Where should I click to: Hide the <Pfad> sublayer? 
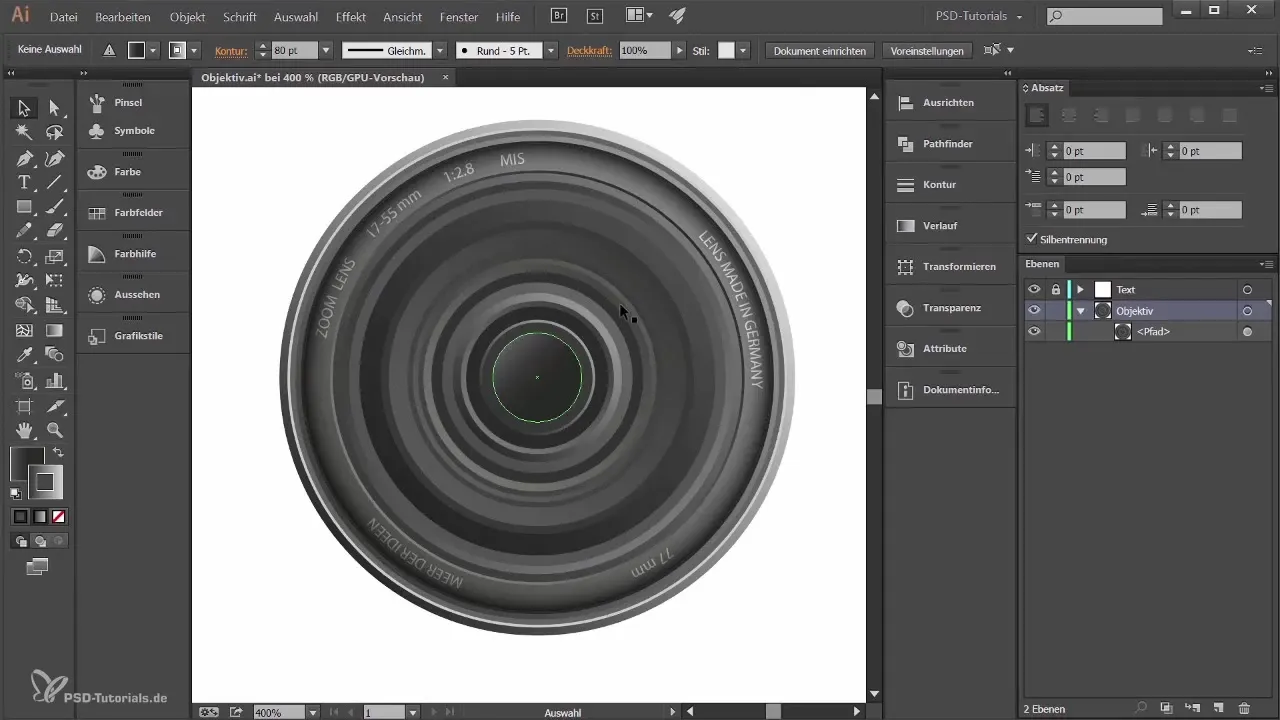tap(1034, 331)
